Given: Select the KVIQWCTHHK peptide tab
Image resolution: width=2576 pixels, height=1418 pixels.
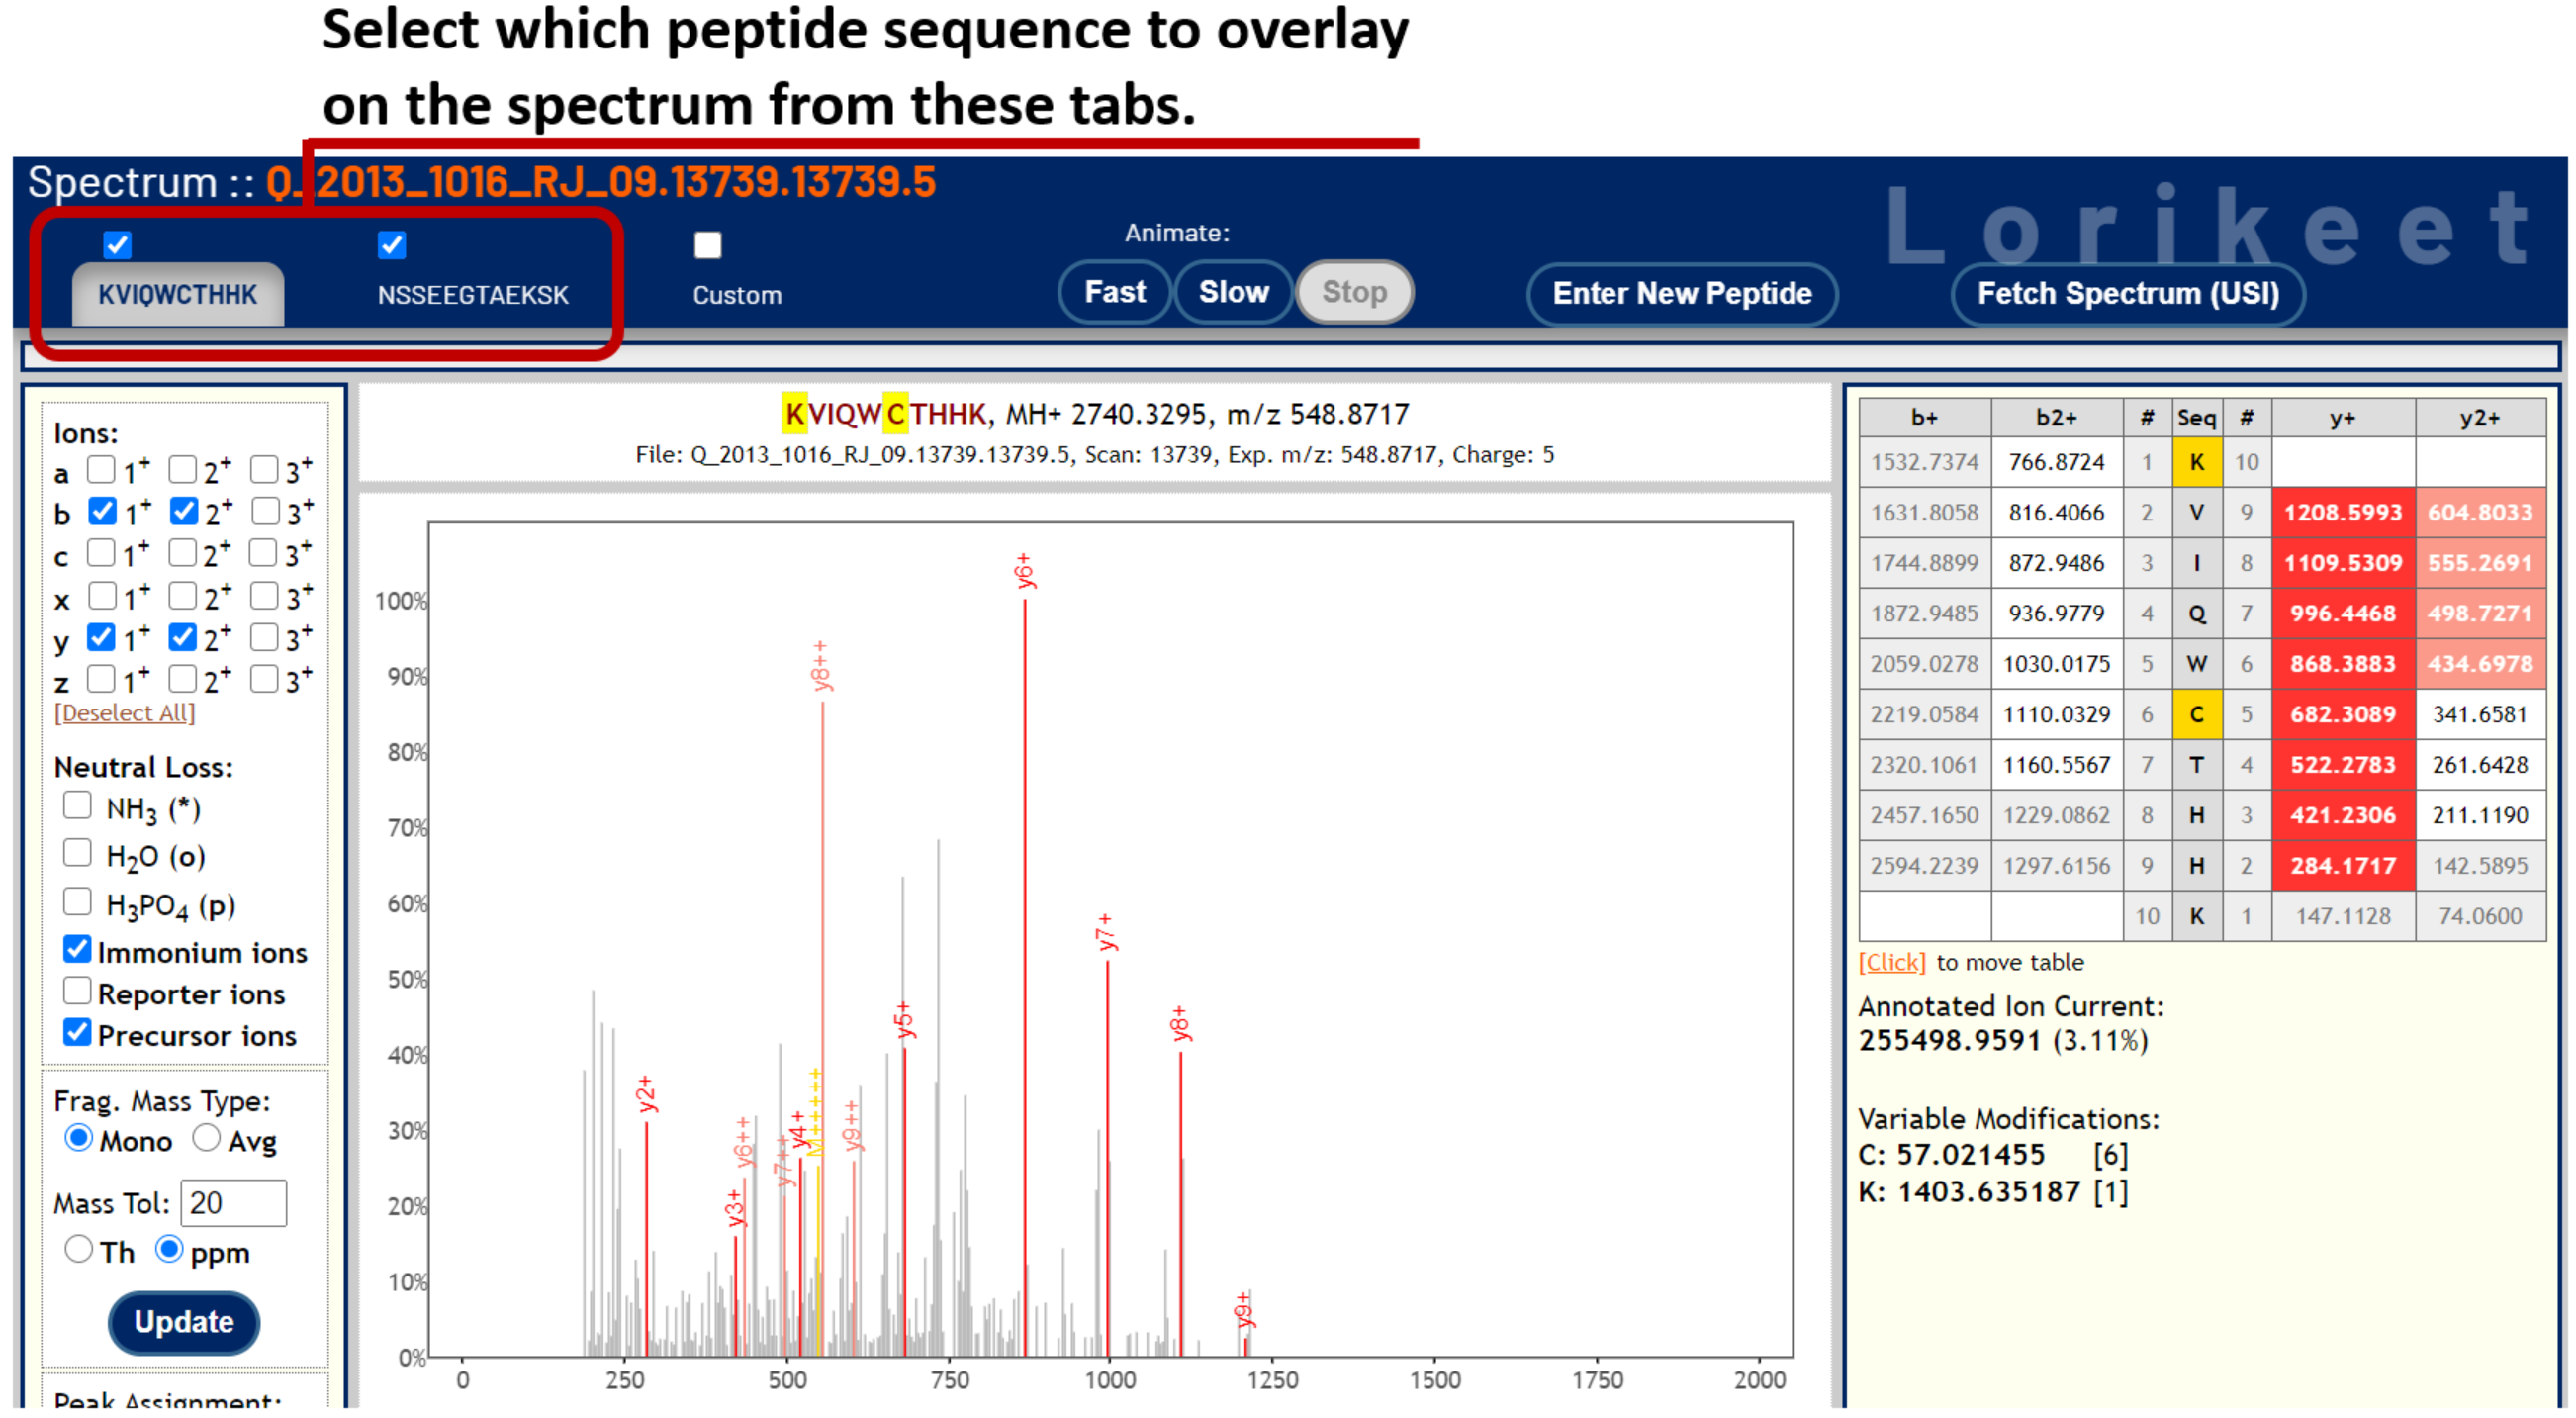Looking at the screenshot, I should coord(177,295).
